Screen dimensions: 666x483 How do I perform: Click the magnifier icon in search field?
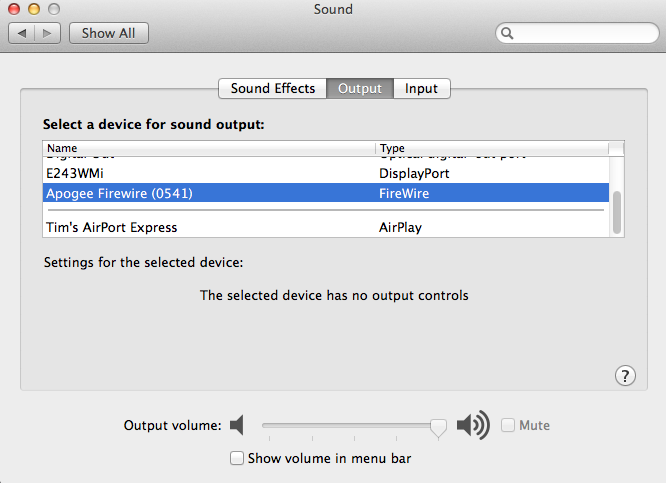[508, 33]
